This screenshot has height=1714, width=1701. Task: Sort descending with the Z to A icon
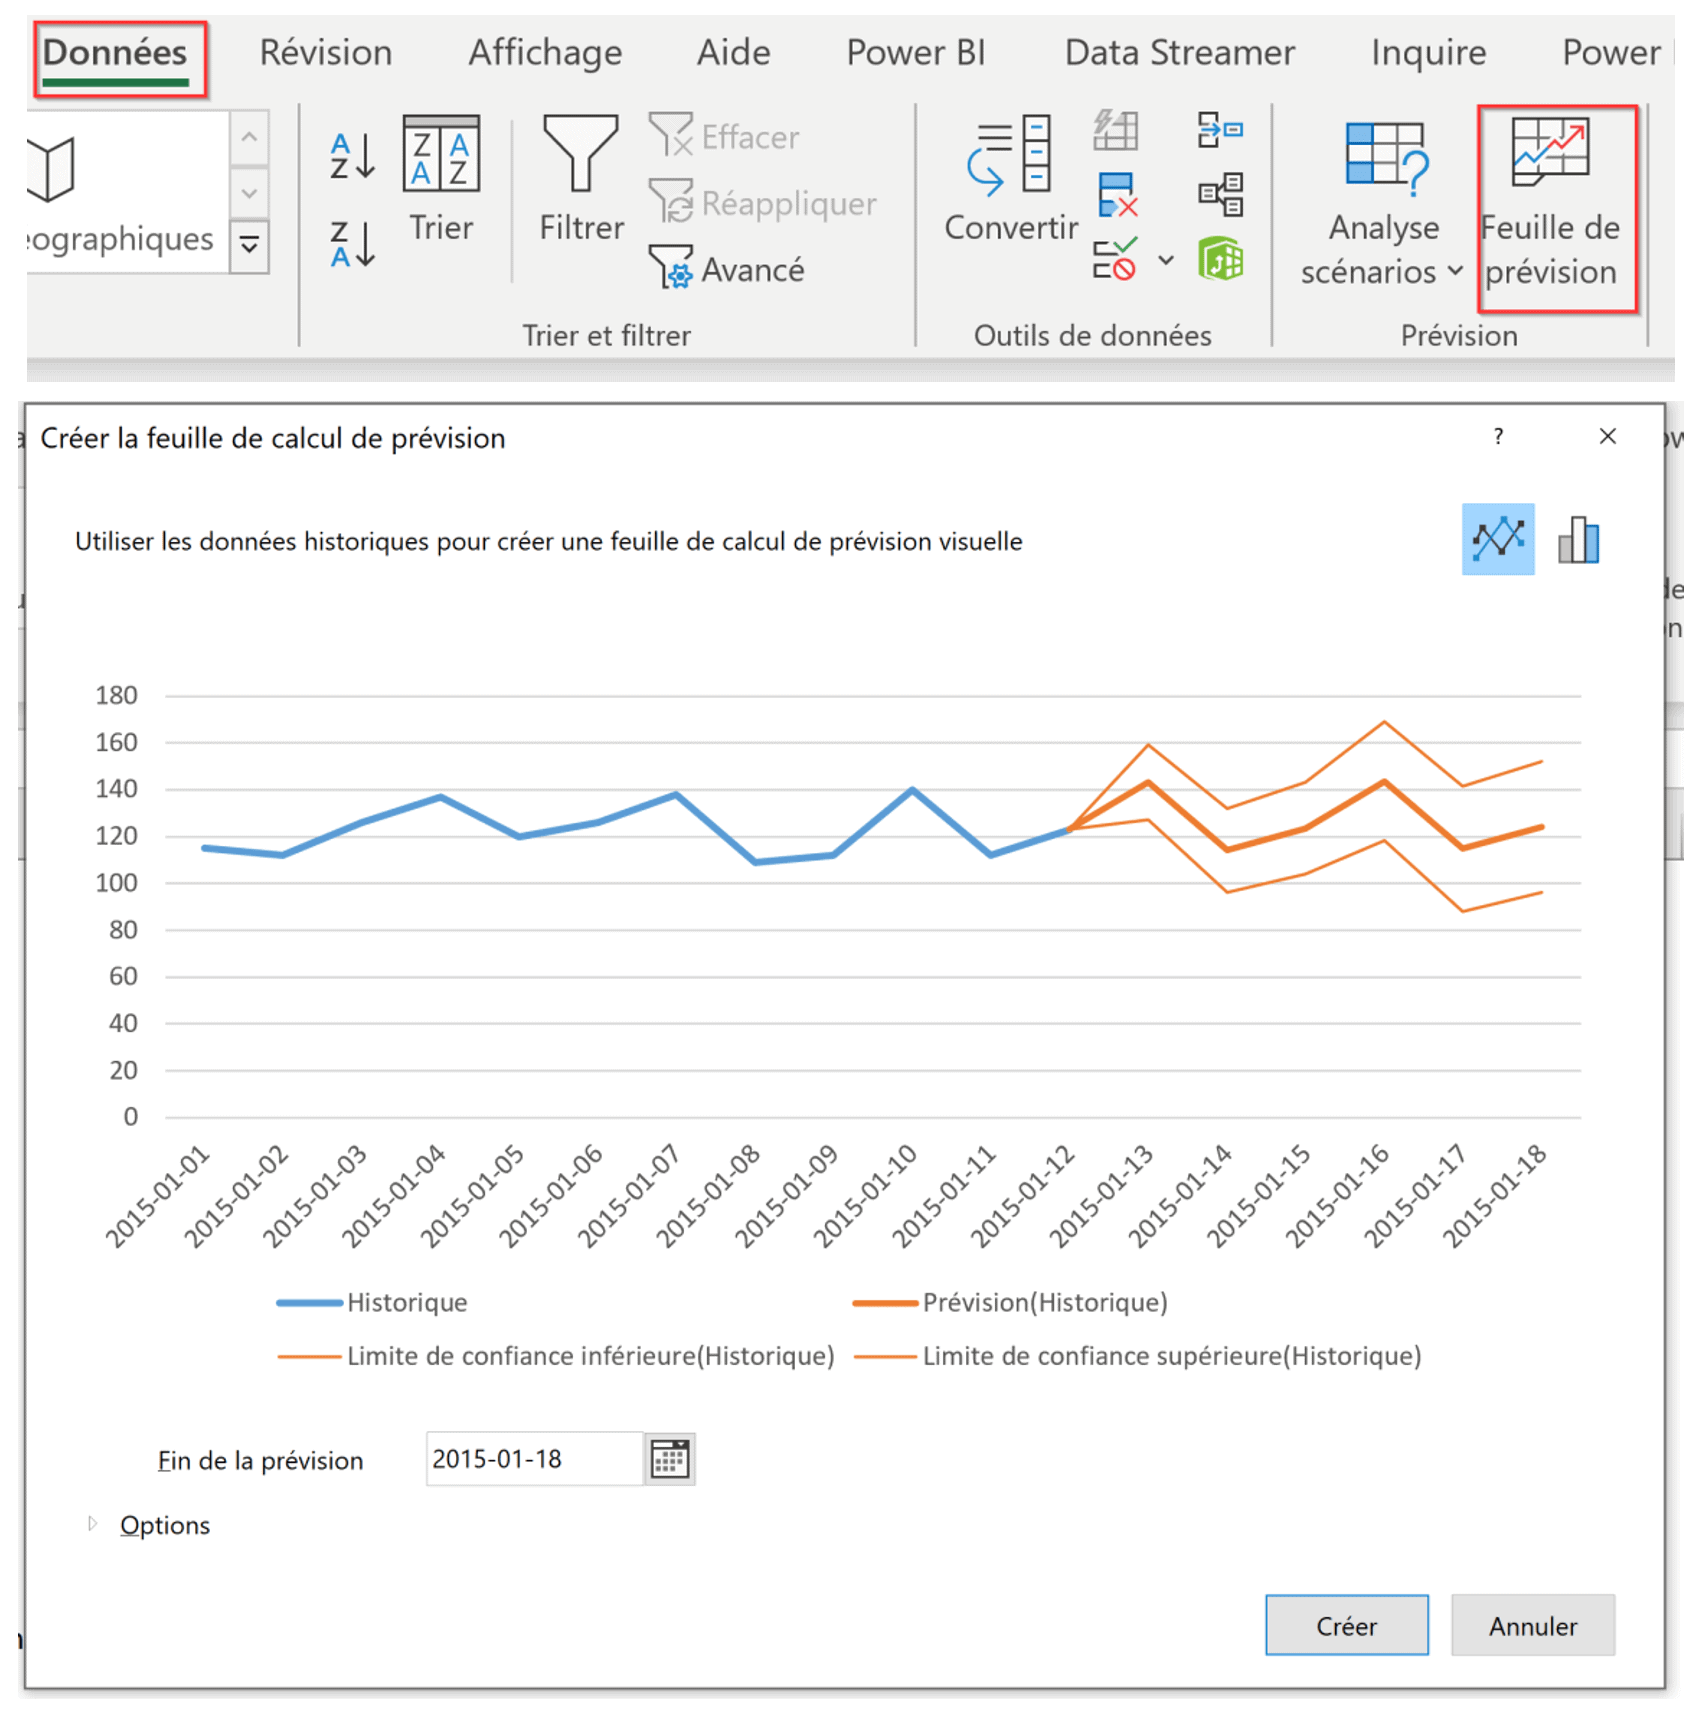coord(352,244)
